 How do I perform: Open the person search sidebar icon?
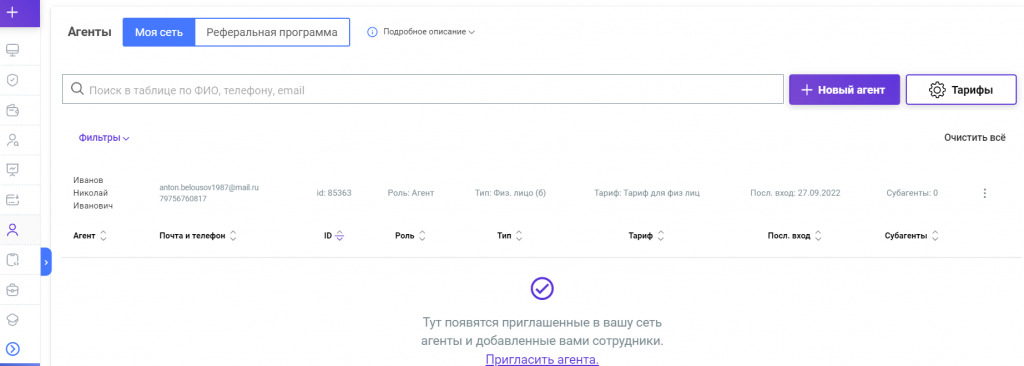[x=12, y=139]
